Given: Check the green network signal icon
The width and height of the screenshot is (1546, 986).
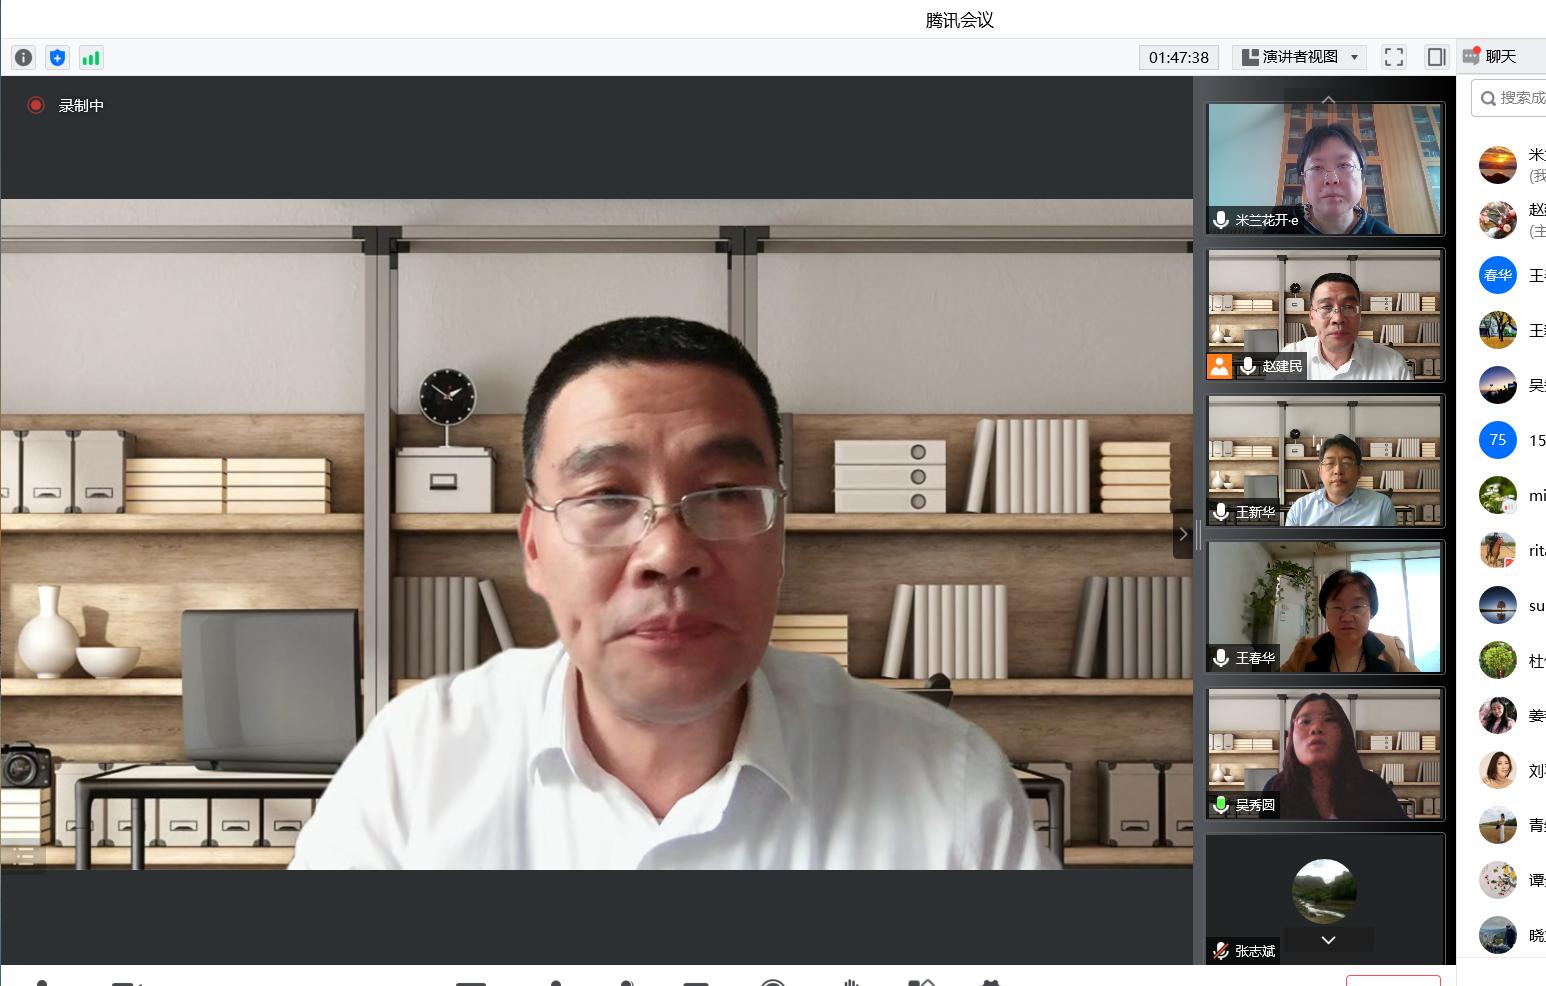Looking at the screenshot, I should tap(91, 58).
